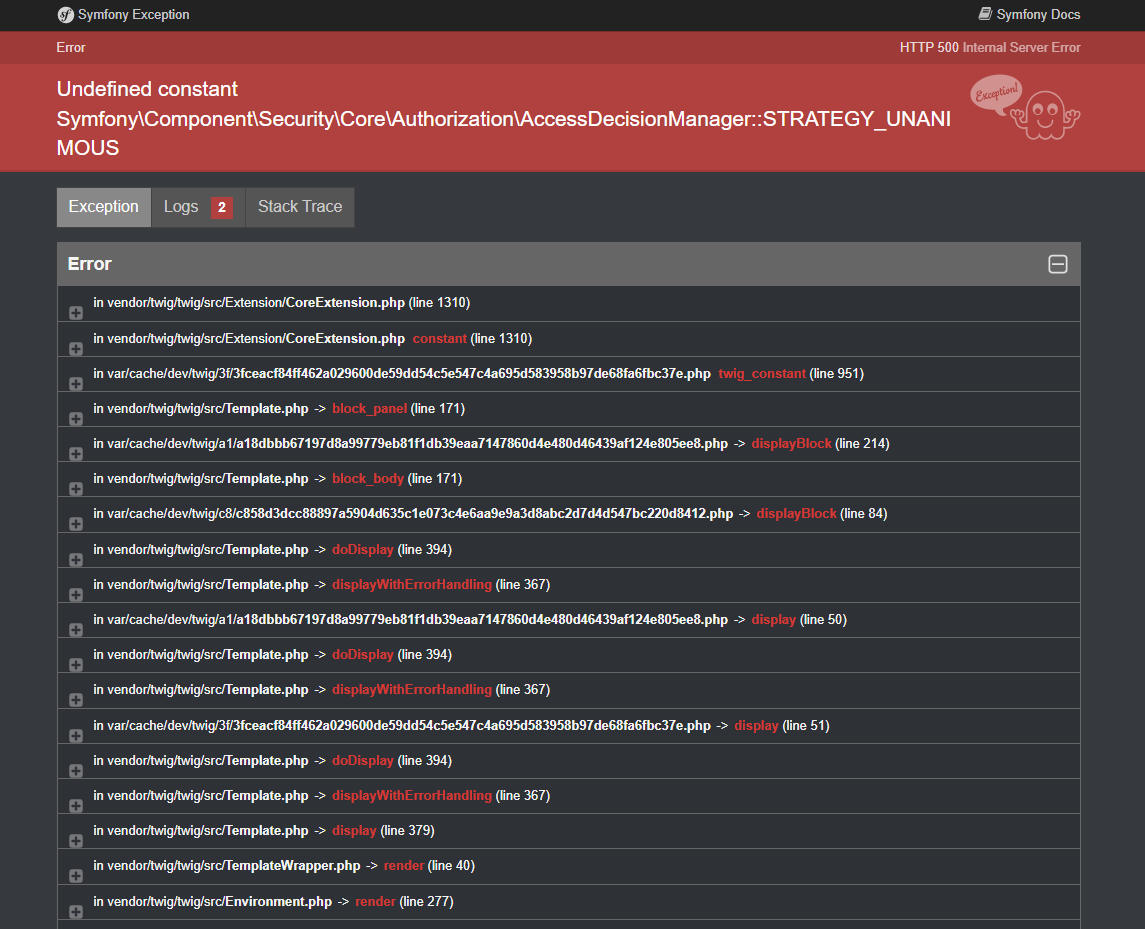The height and width of the screenshot is (929, 1145).
Task: Click the Symfony Docs book icon
Action: click(985, 14)
